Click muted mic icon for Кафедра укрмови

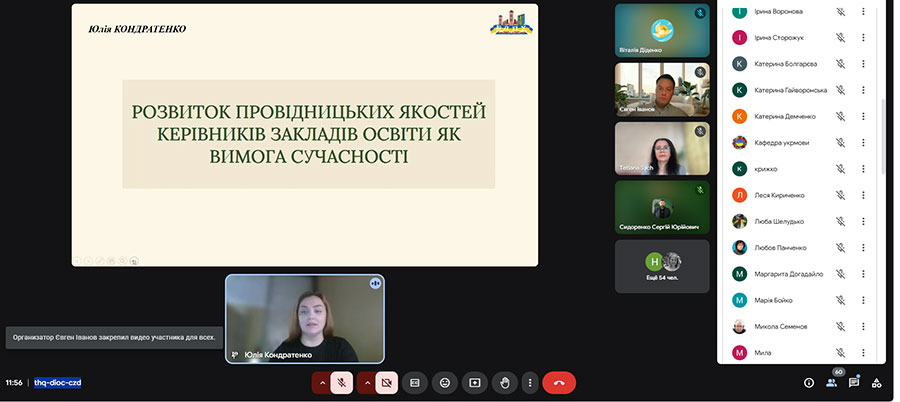point(840,142)
